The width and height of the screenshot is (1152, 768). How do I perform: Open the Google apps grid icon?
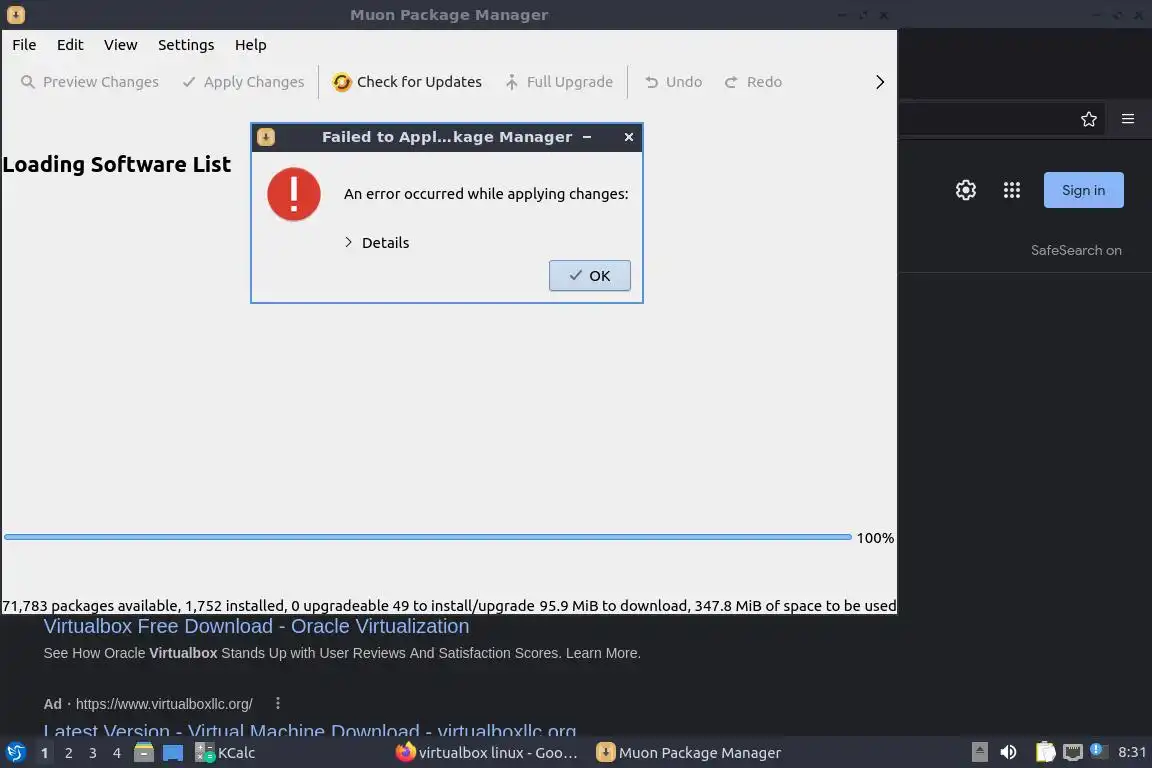(1012, 190)
